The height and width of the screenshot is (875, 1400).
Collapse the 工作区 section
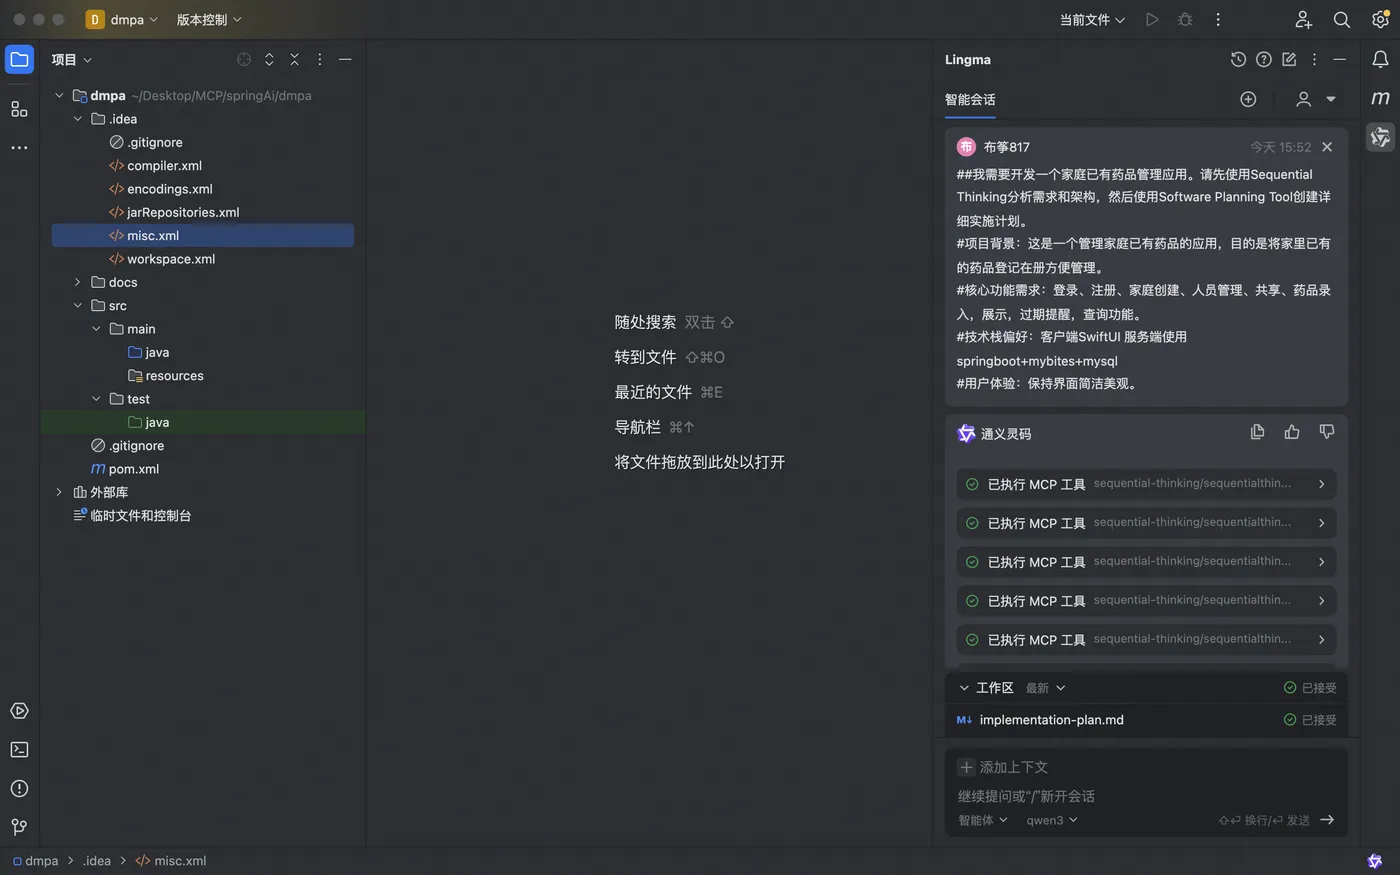point(964,688)
